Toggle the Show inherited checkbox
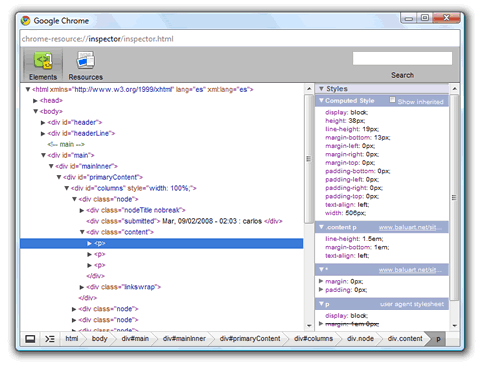Image resolution: width=480 pixels, height=365 pixels. 392,100
